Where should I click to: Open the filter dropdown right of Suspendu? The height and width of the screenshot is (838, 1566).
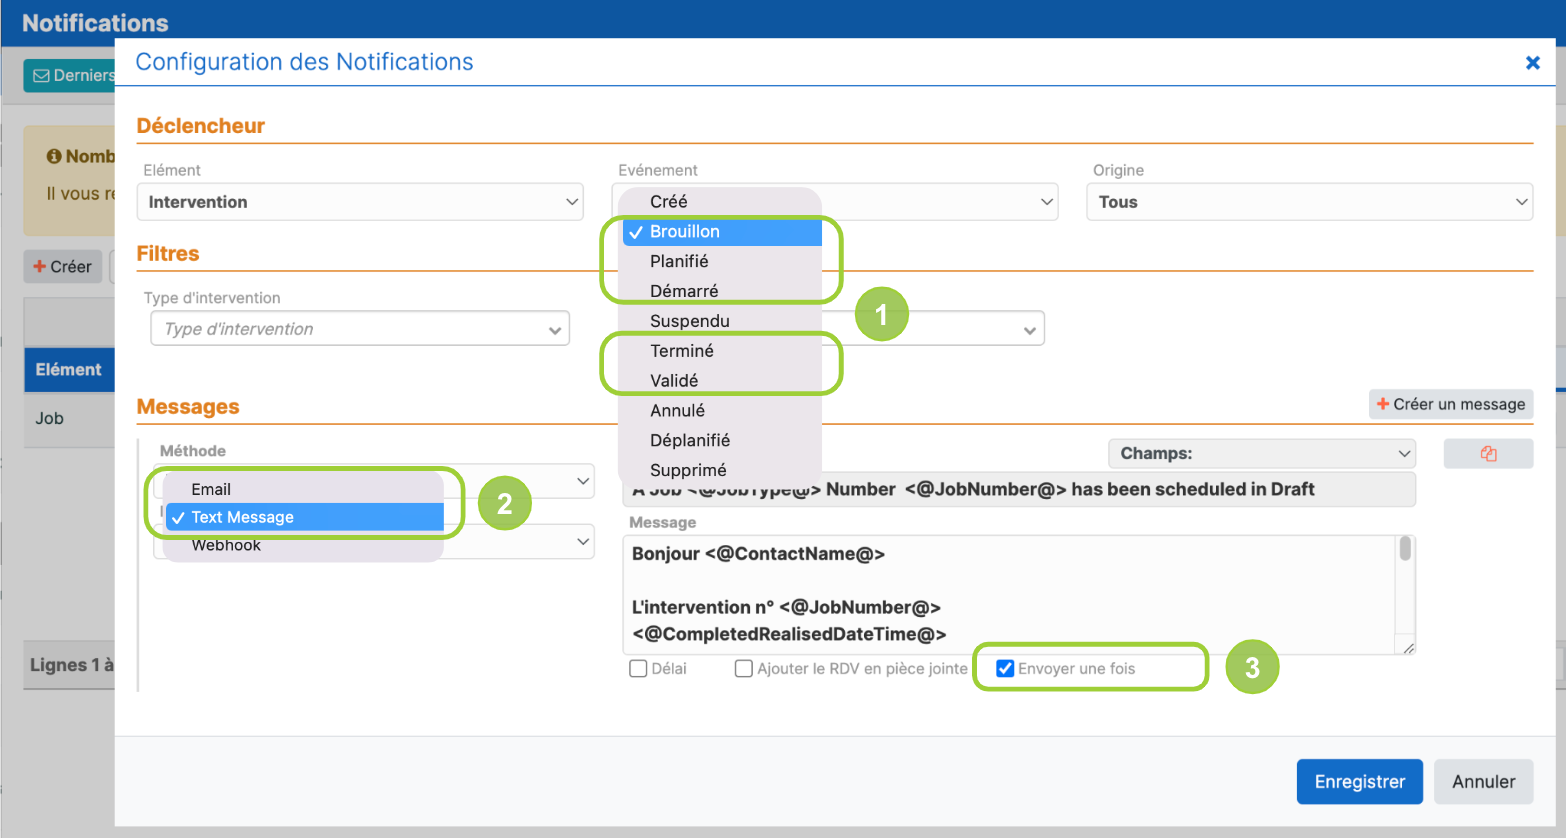[1030, 330]
